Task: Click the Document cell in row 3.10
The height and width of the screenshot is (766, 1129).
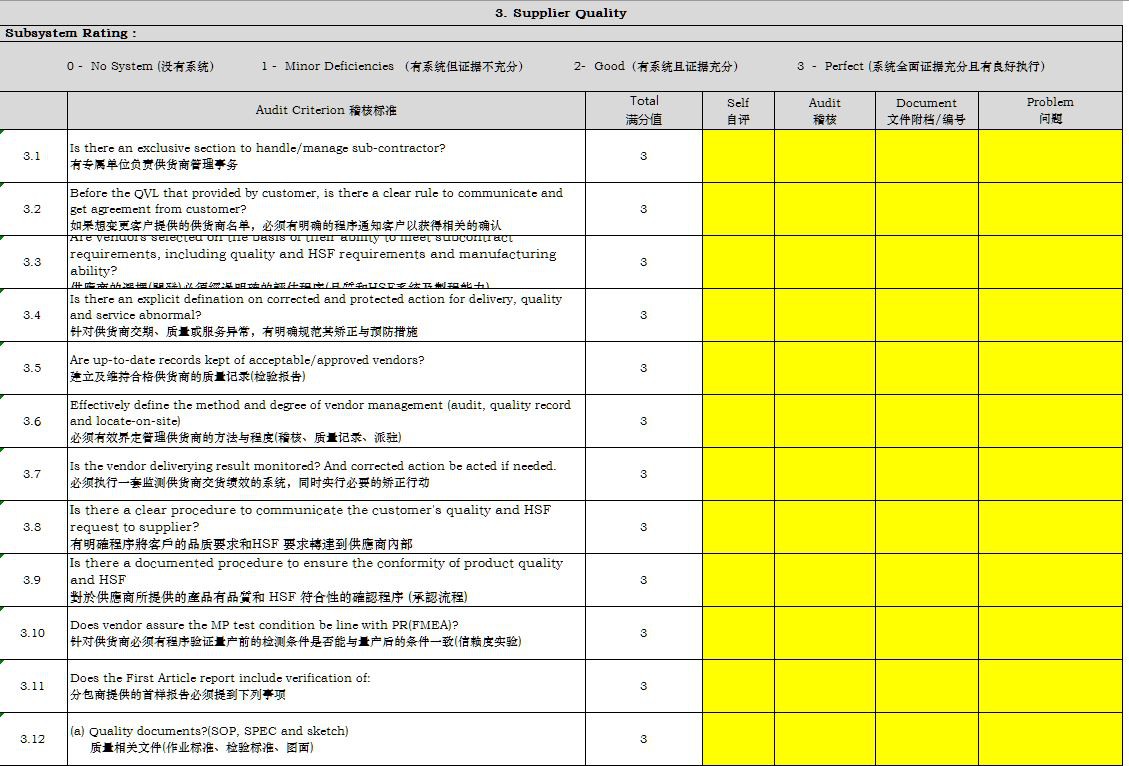Action: (927, 633)
